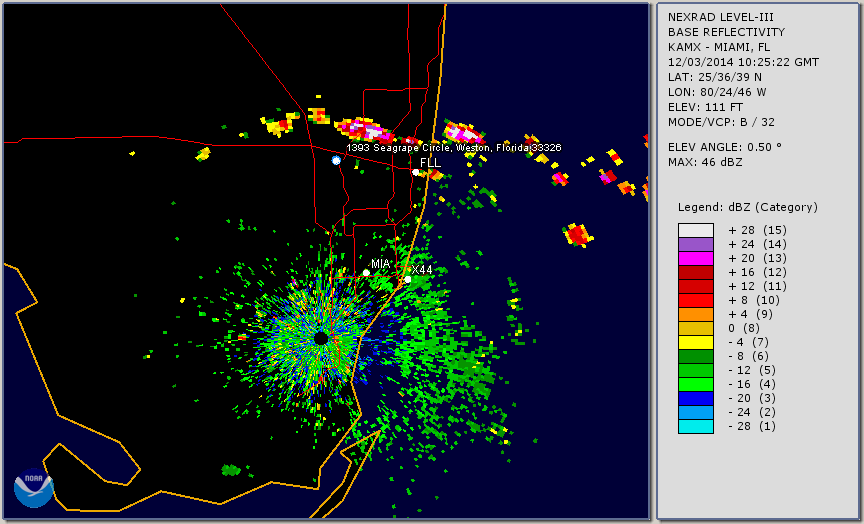Viewport: 864px width, 524px height.
Task: Select the +4 dBZ orange swatch
Action: click(x=695, y=315)
